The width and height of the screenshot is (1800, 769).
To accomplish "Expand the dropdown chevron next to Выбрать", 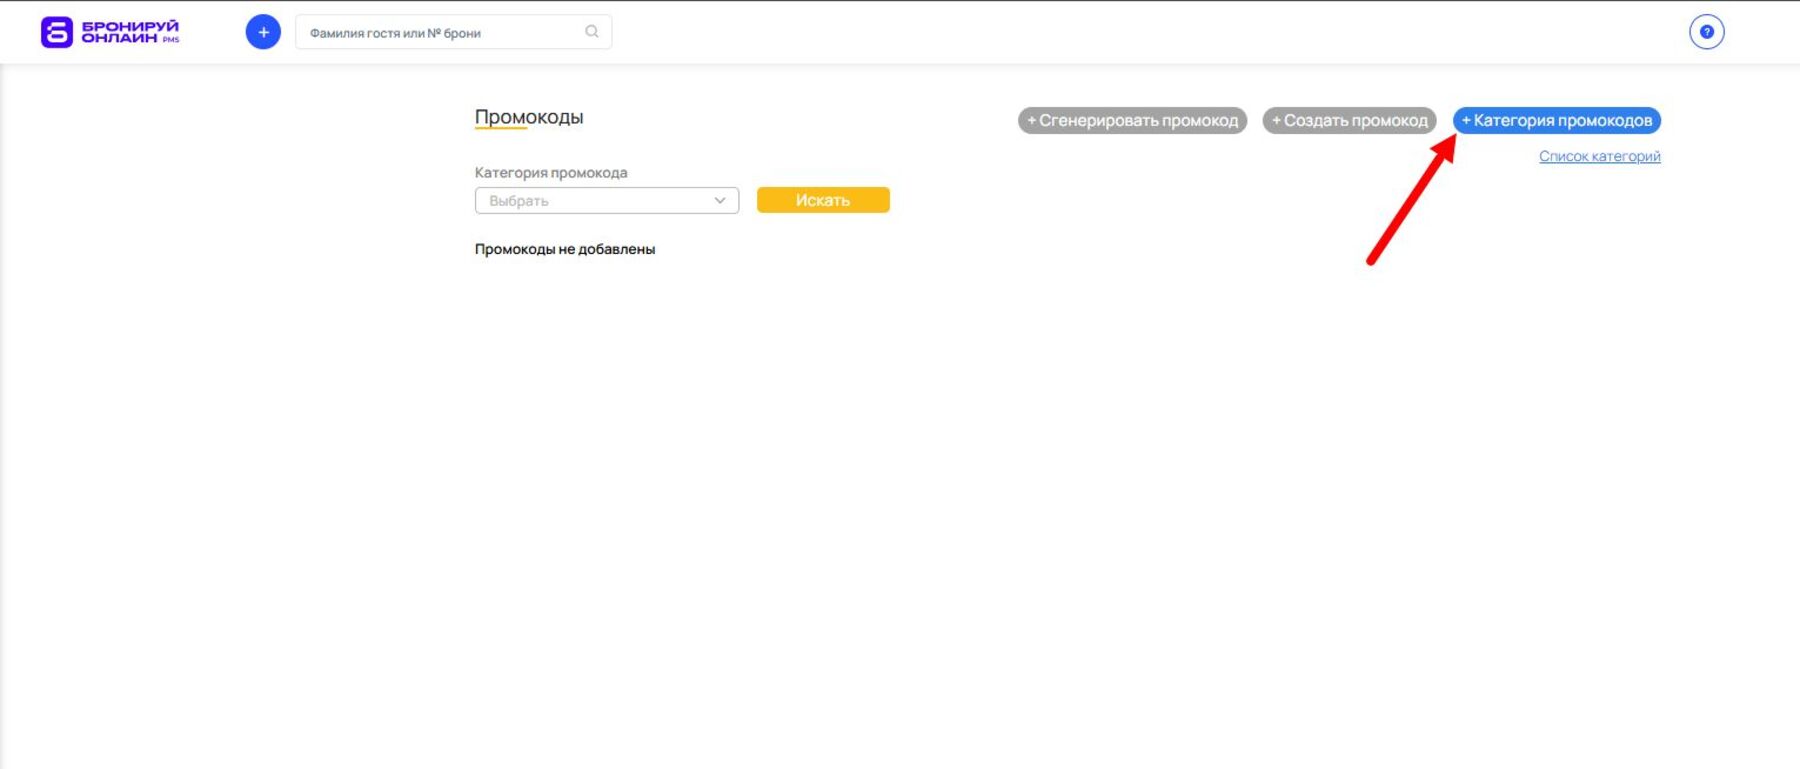I will [x=719, y=201].
